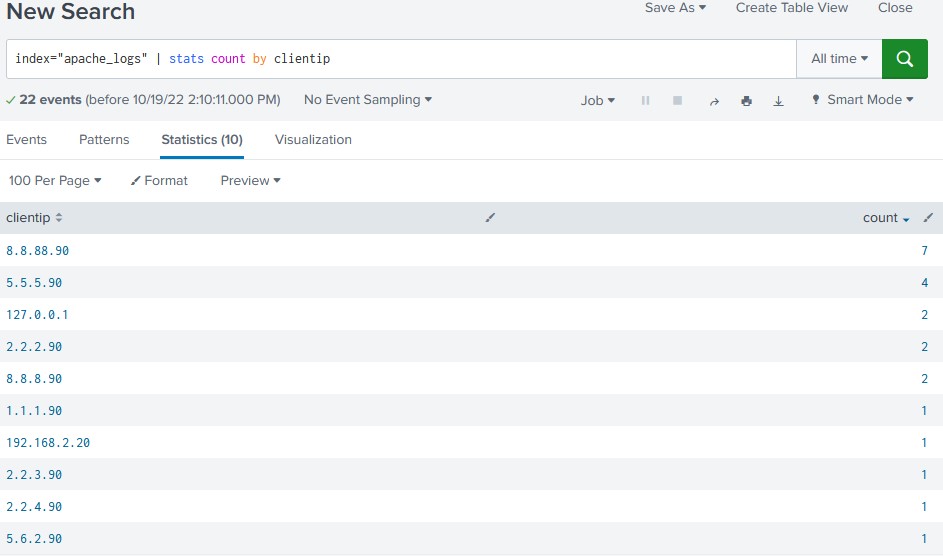Image resolution: width=943 pixels, height=556 pixels.
Task: Pause the running search job
Action: click(x=646, y=101)
